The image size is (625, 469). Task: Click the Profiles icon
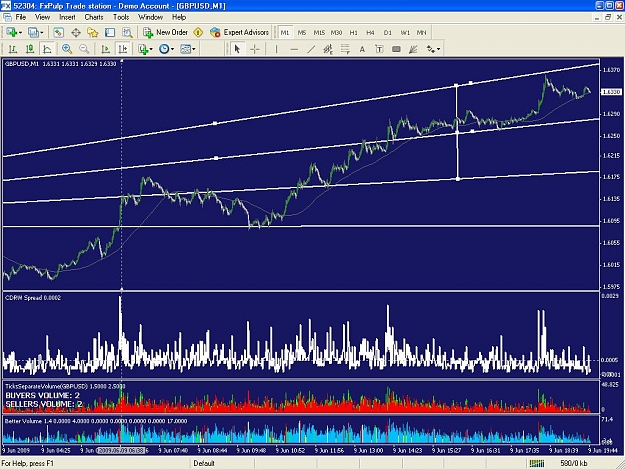(x=33, y=33)
